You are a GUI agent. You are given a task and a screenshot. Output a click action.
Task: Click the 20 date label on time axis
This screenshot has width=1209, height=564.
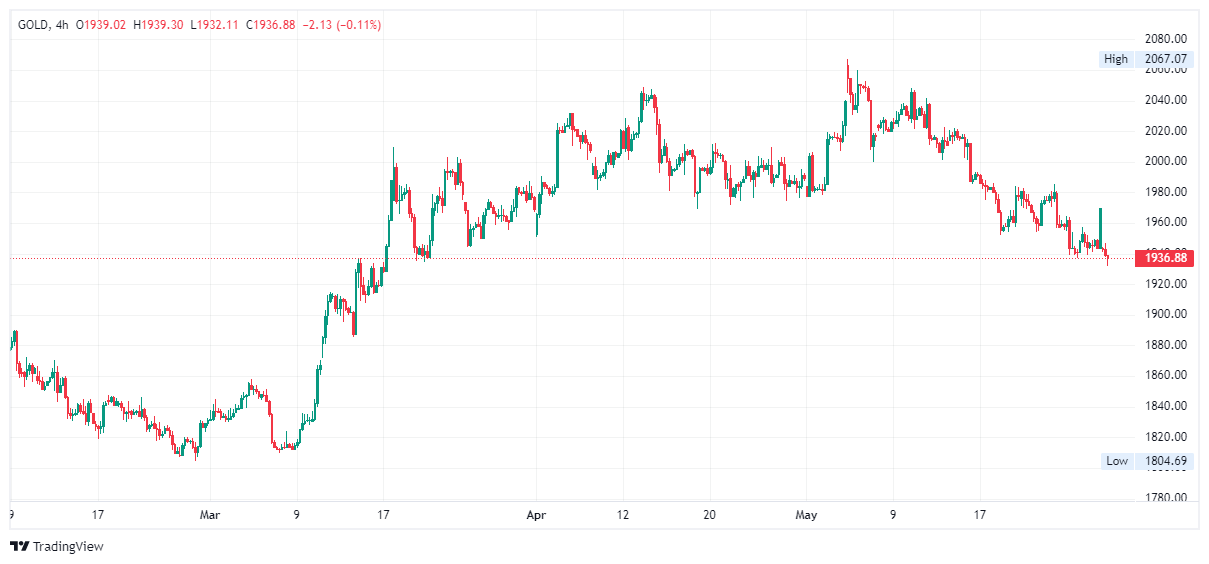709,515
